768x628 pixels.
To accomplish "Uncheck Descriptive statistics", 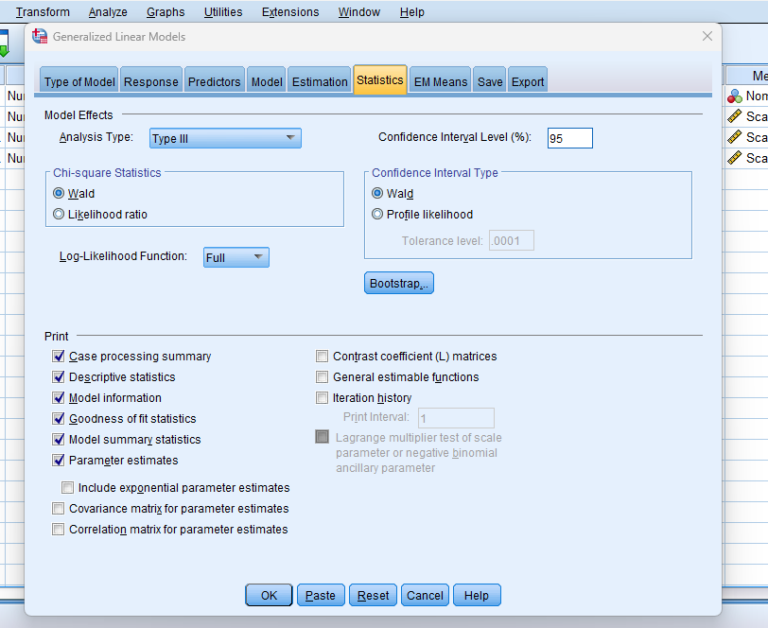I will click(58, 377).
